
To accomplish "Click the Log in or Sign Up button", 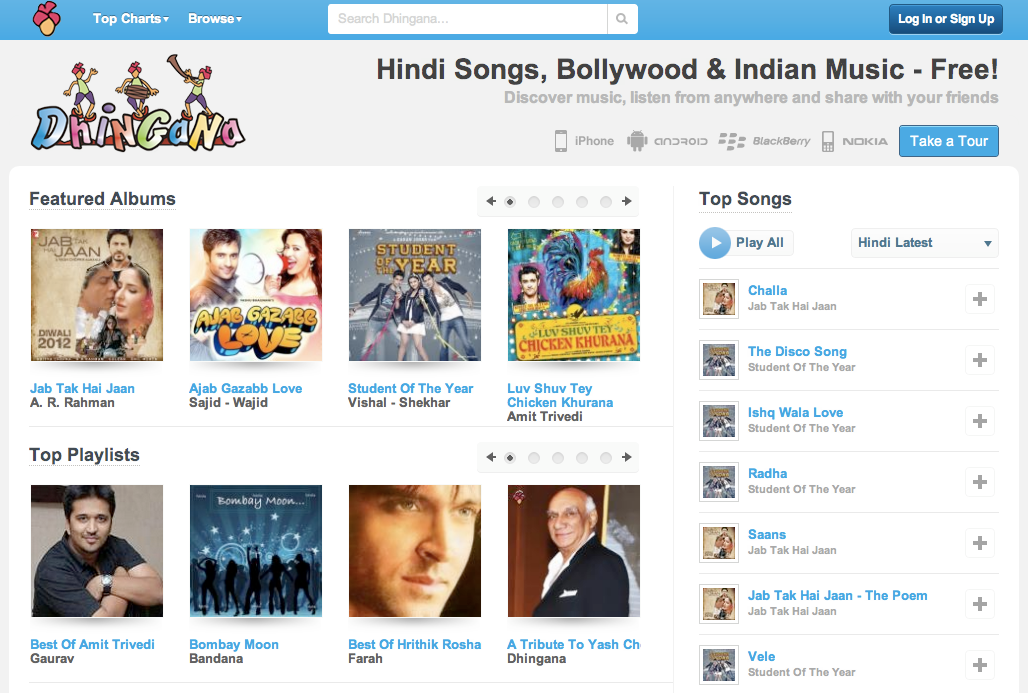I will [945, 19].
